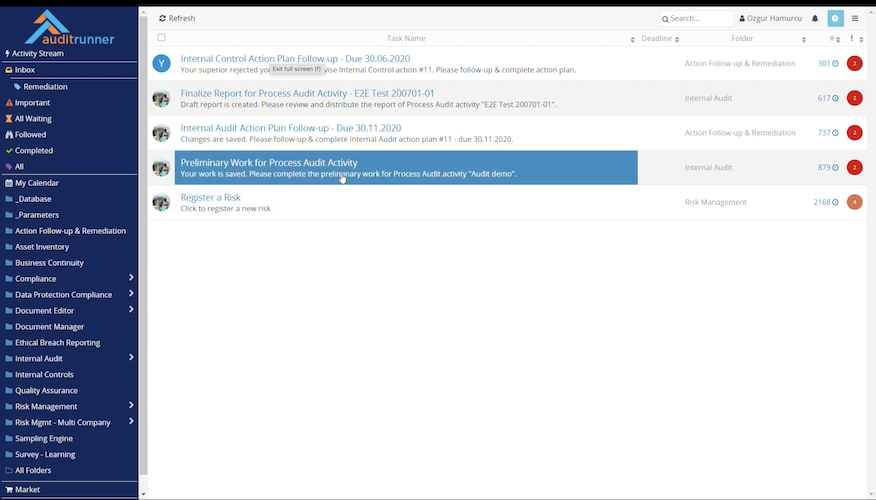The height and width of the screenshot is (500, 876).
Task: Click orange priority badge on row 2168
Action: 854,202
